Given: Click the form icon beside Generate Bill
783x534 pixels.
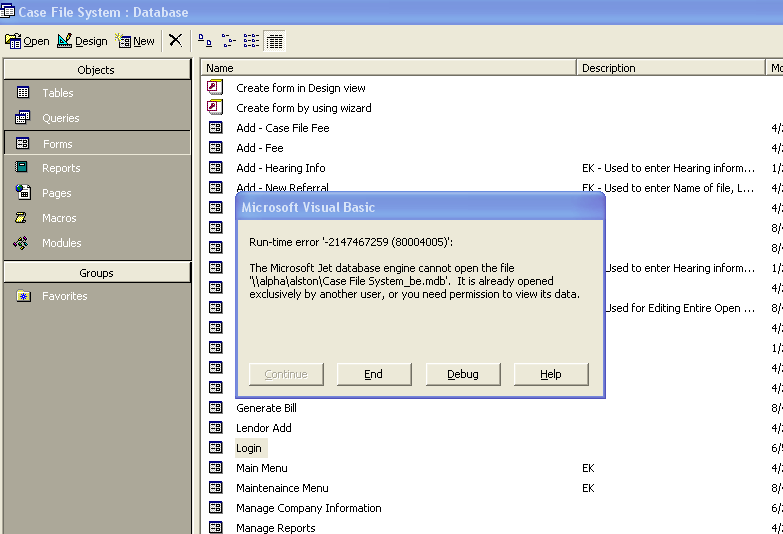Looking at the screenshot, I should pyautogui.click(x=215, y=408).
